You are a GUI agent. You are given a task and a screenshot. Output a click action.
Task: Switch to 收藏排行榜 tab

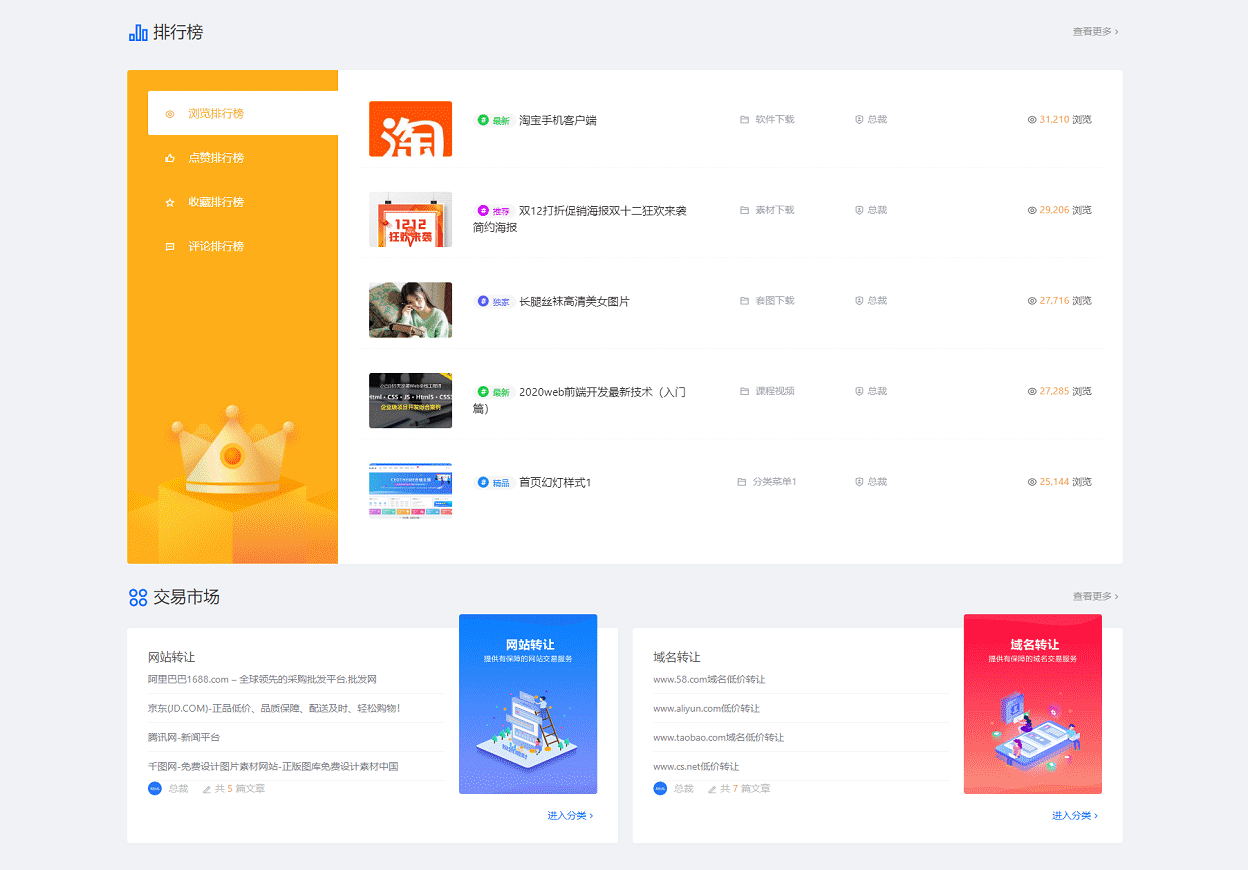[x=243, y=202]
